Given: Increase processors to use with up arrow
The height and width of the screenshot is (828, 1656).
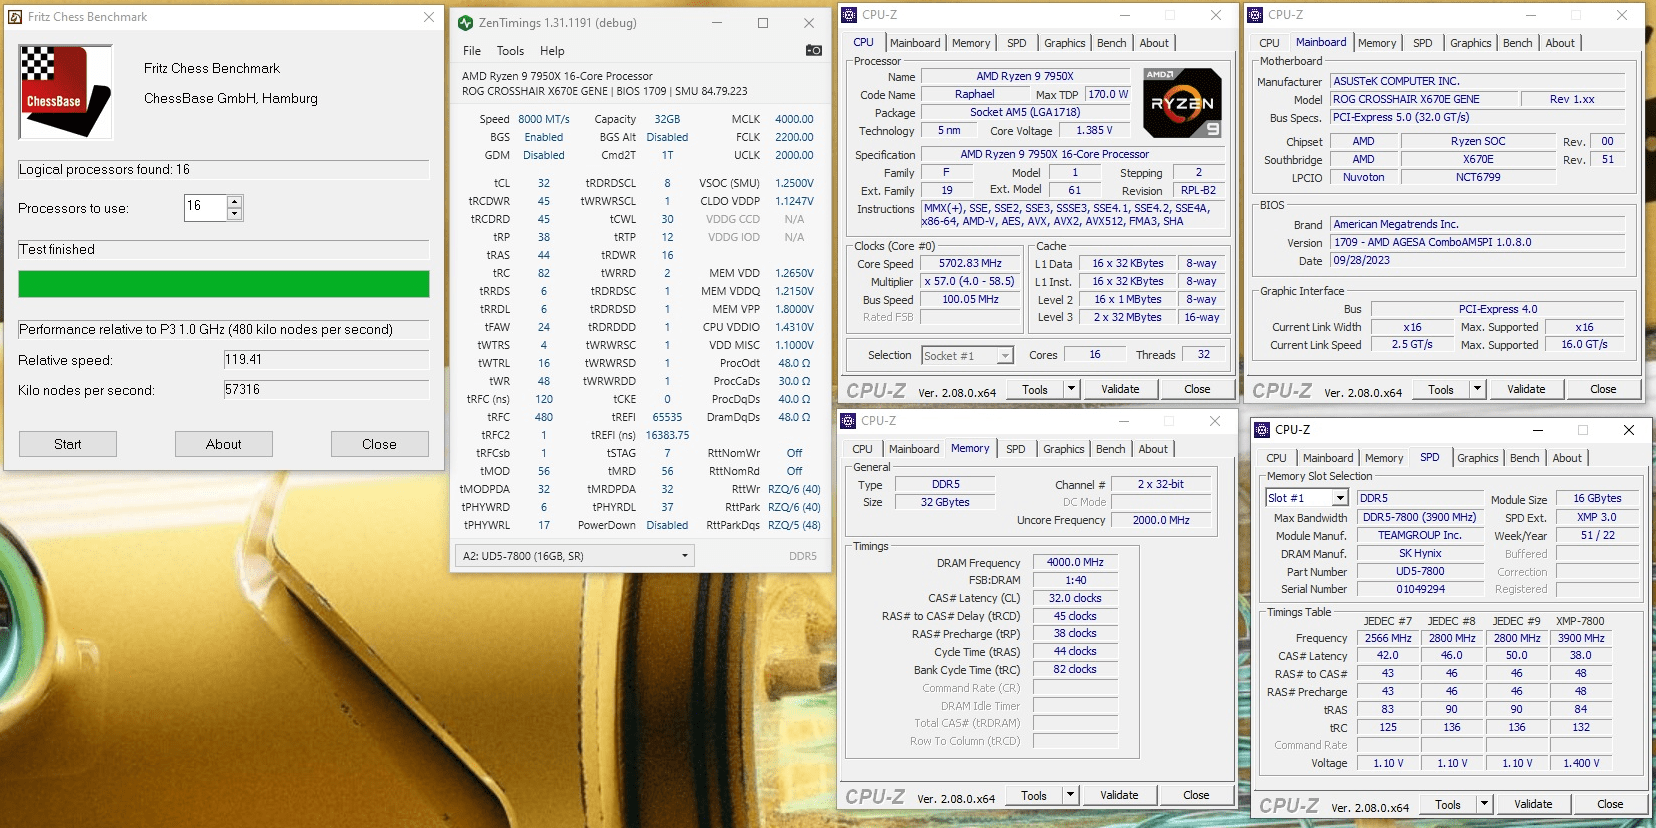Looking at the screenshot, I should tap(234, 202).
